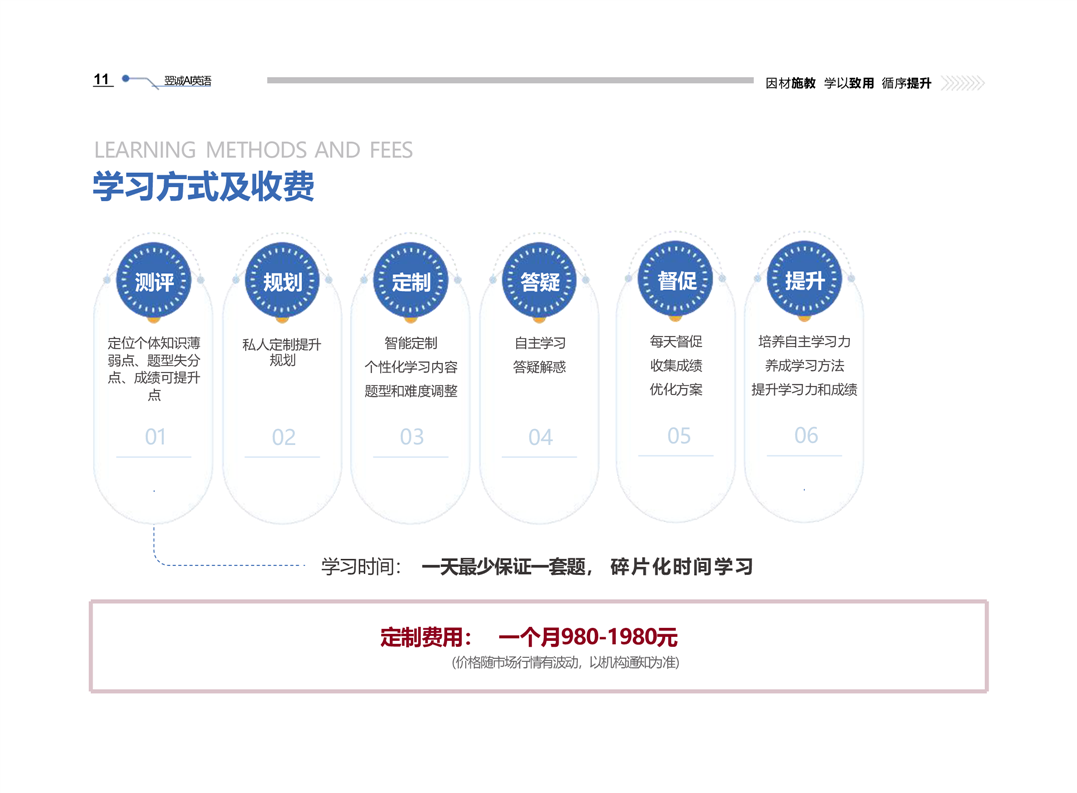Click the step number 05
Viewport: 1077px width, 793px height.
point(678,436)
